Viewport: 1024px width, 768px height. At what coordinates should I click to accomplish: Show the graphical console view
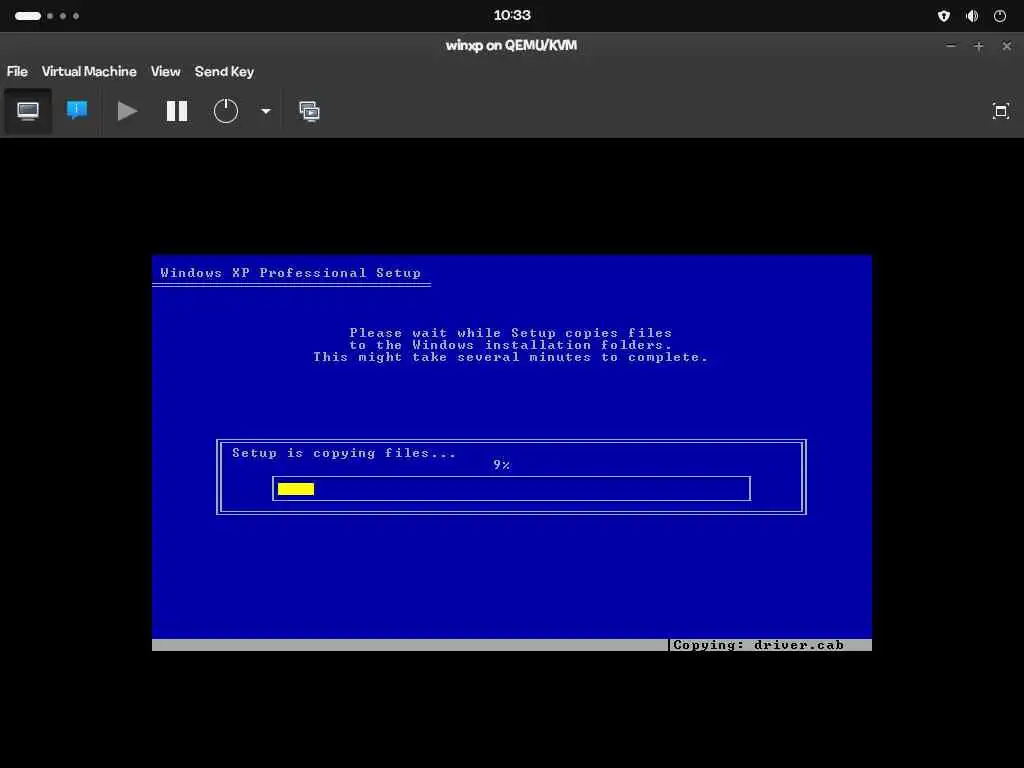click(x=27, y=111)
